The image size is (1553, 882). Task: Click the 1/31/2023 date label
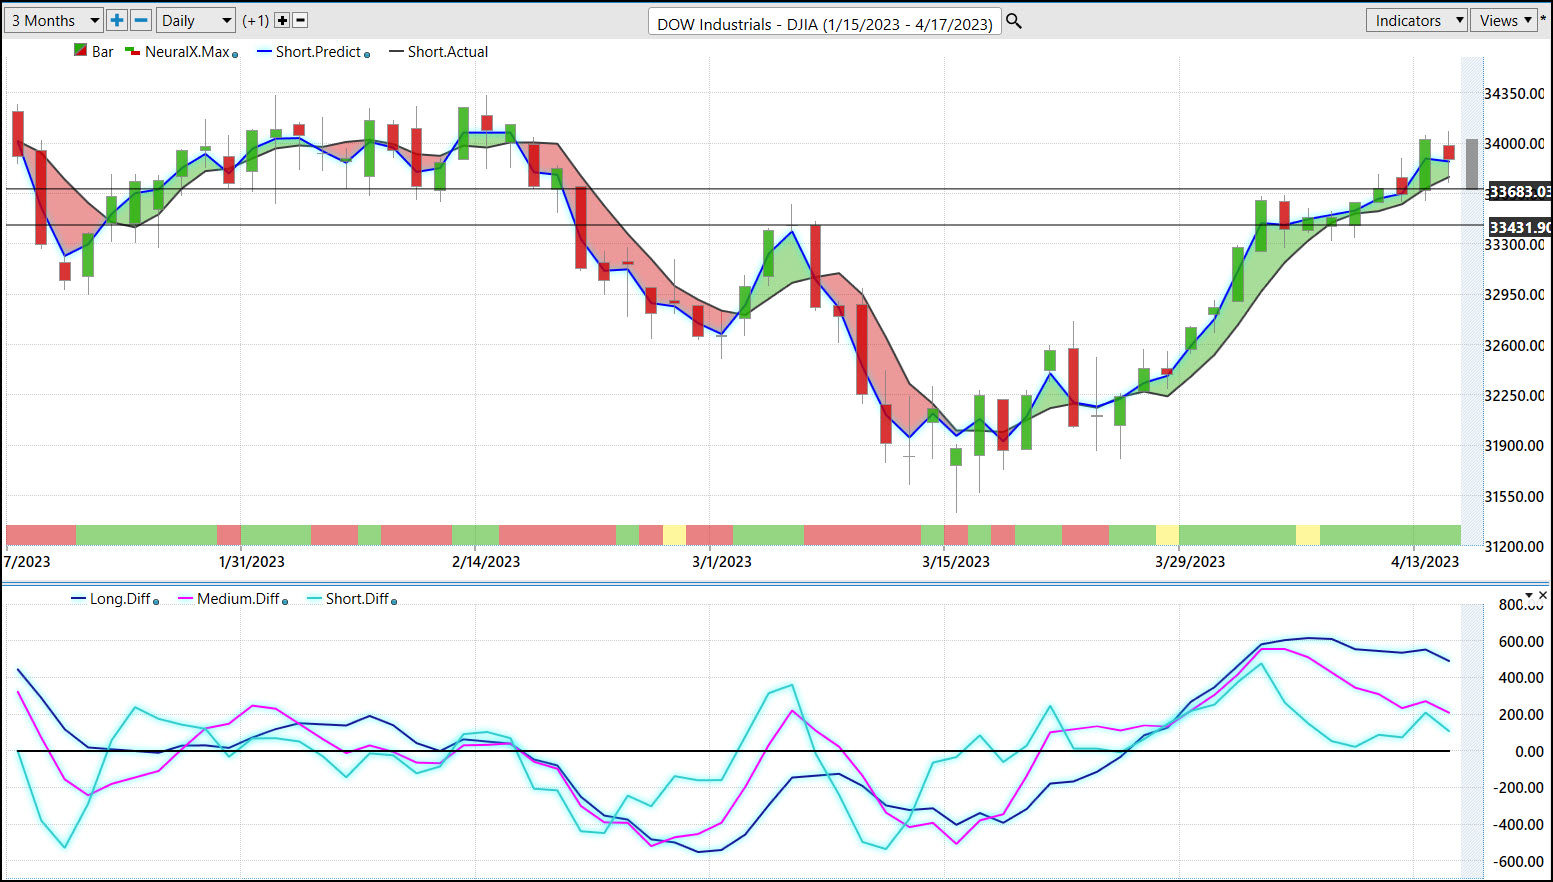[252, 561]
